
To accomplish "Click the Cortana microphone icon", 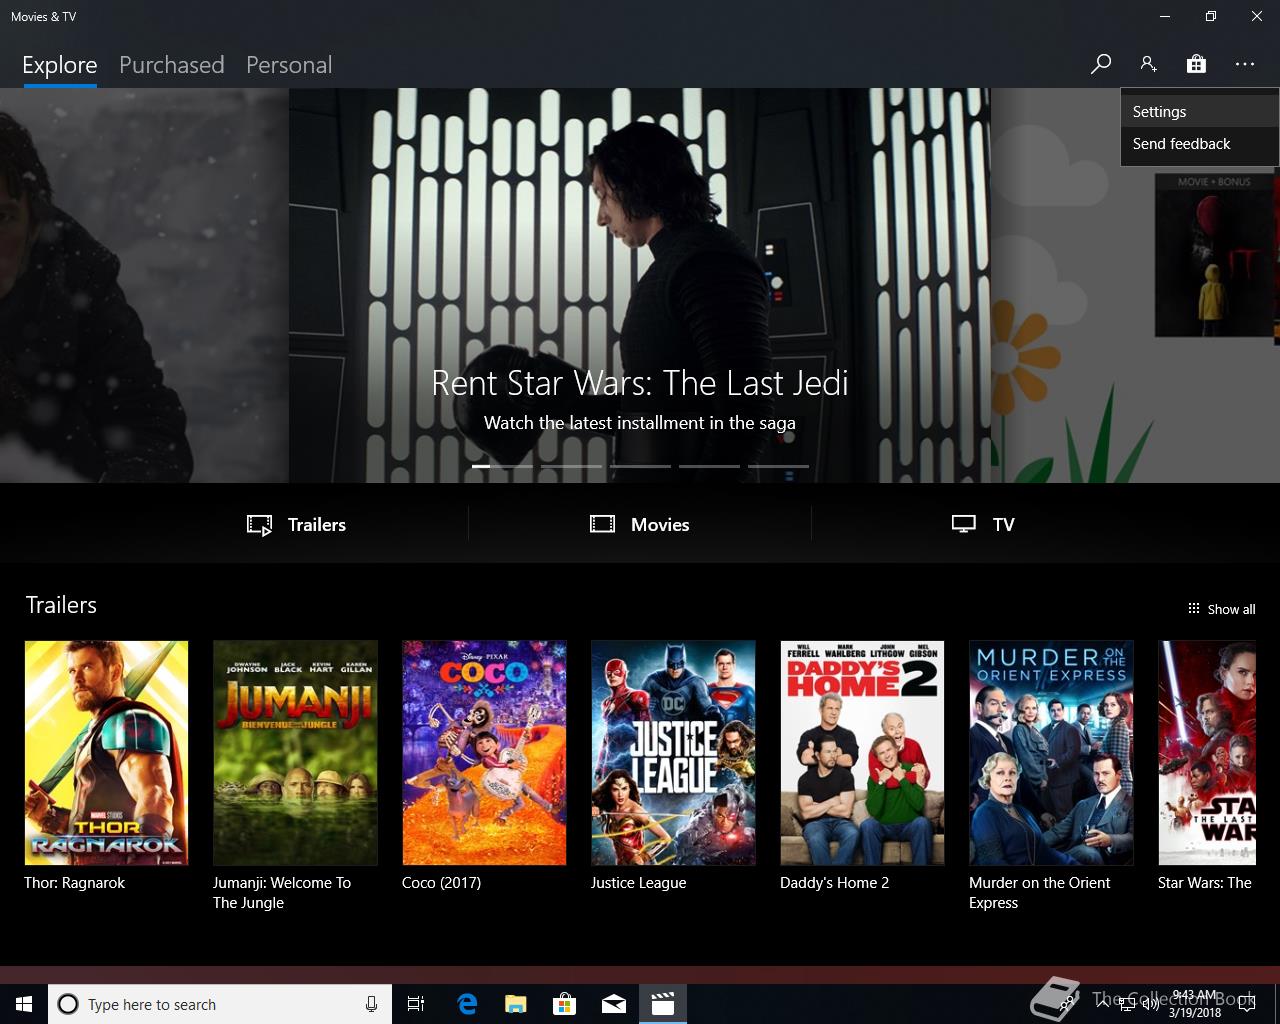I will pyautogui.click(x=371, y=1004).
